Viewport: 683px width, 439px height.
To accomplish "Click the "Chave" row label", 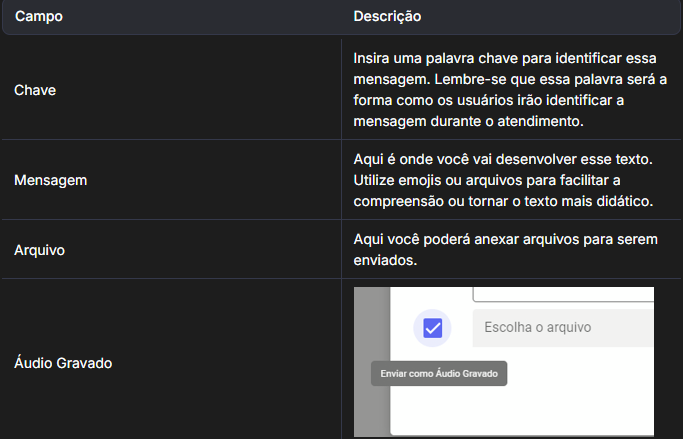I will [x=35, y=90].
